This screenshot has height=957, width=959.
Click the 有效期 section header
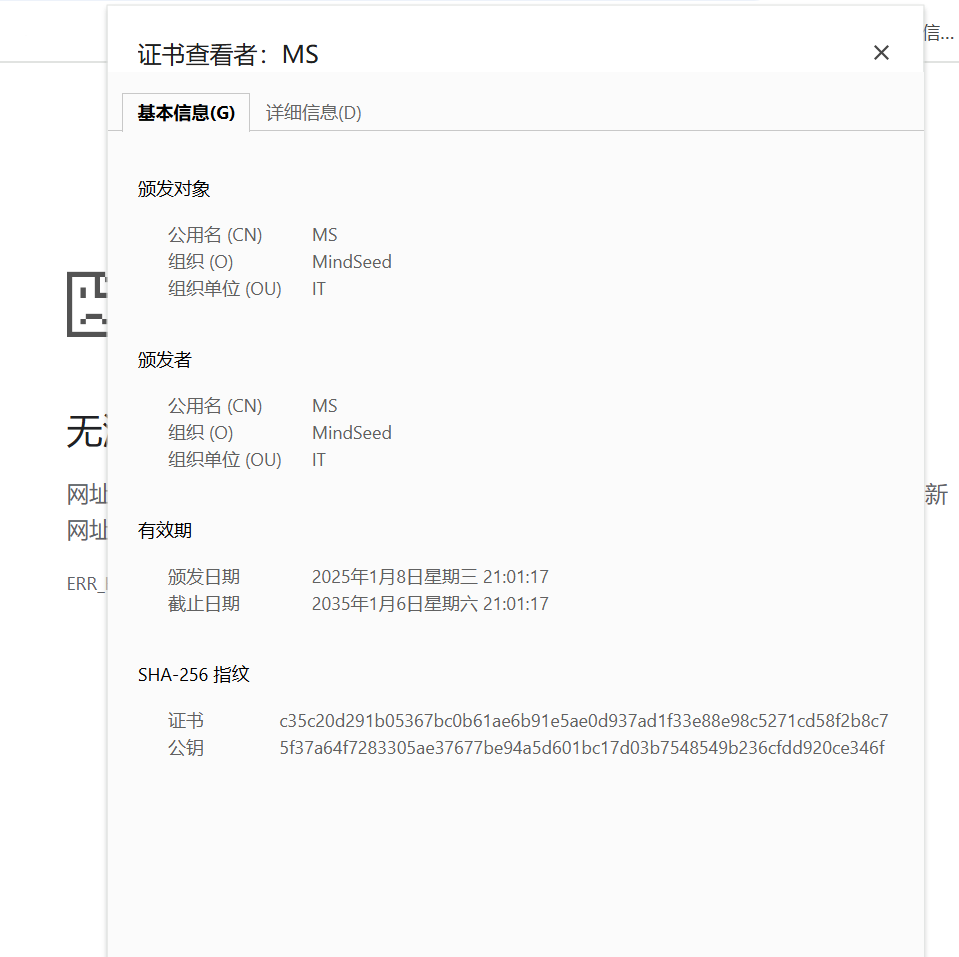[164, 530]
